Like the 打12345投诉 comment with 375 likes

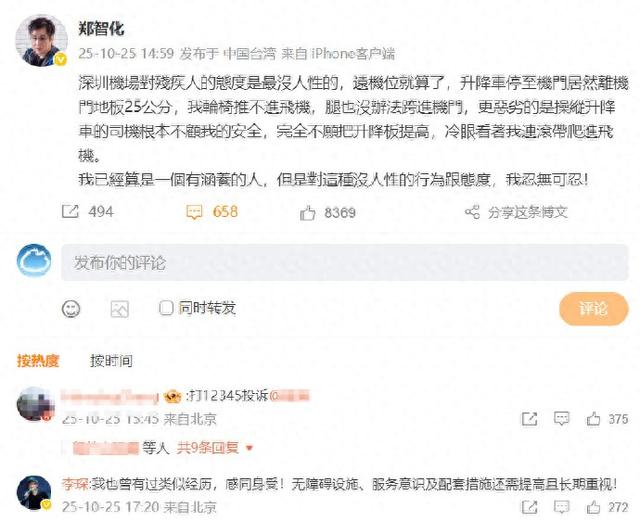click(x=593, y=419)
